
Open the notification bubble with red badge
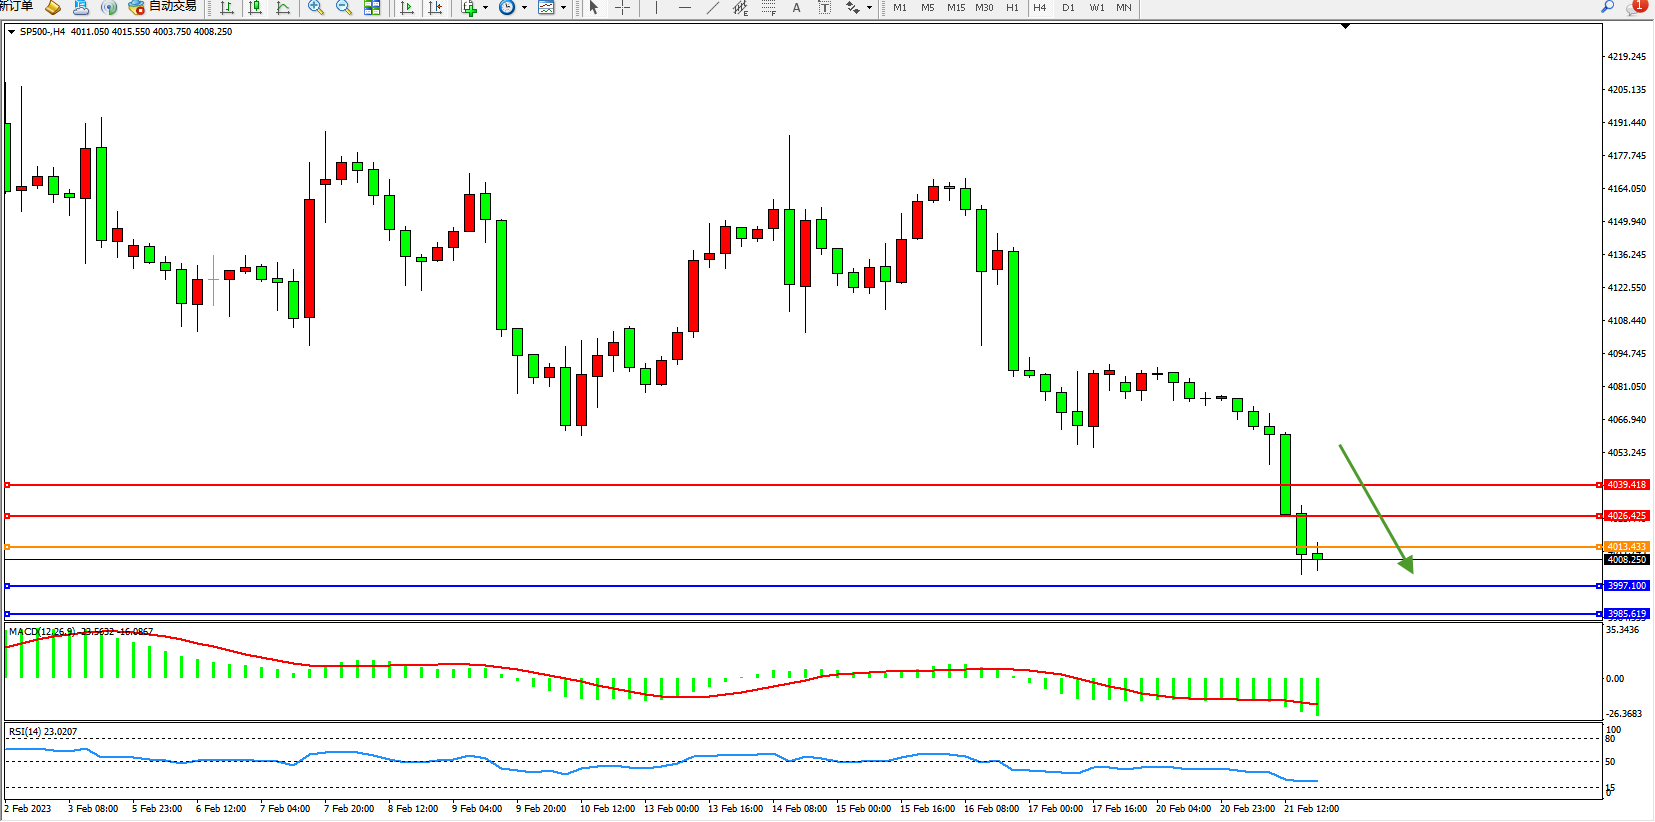(x=1636, y=7)
